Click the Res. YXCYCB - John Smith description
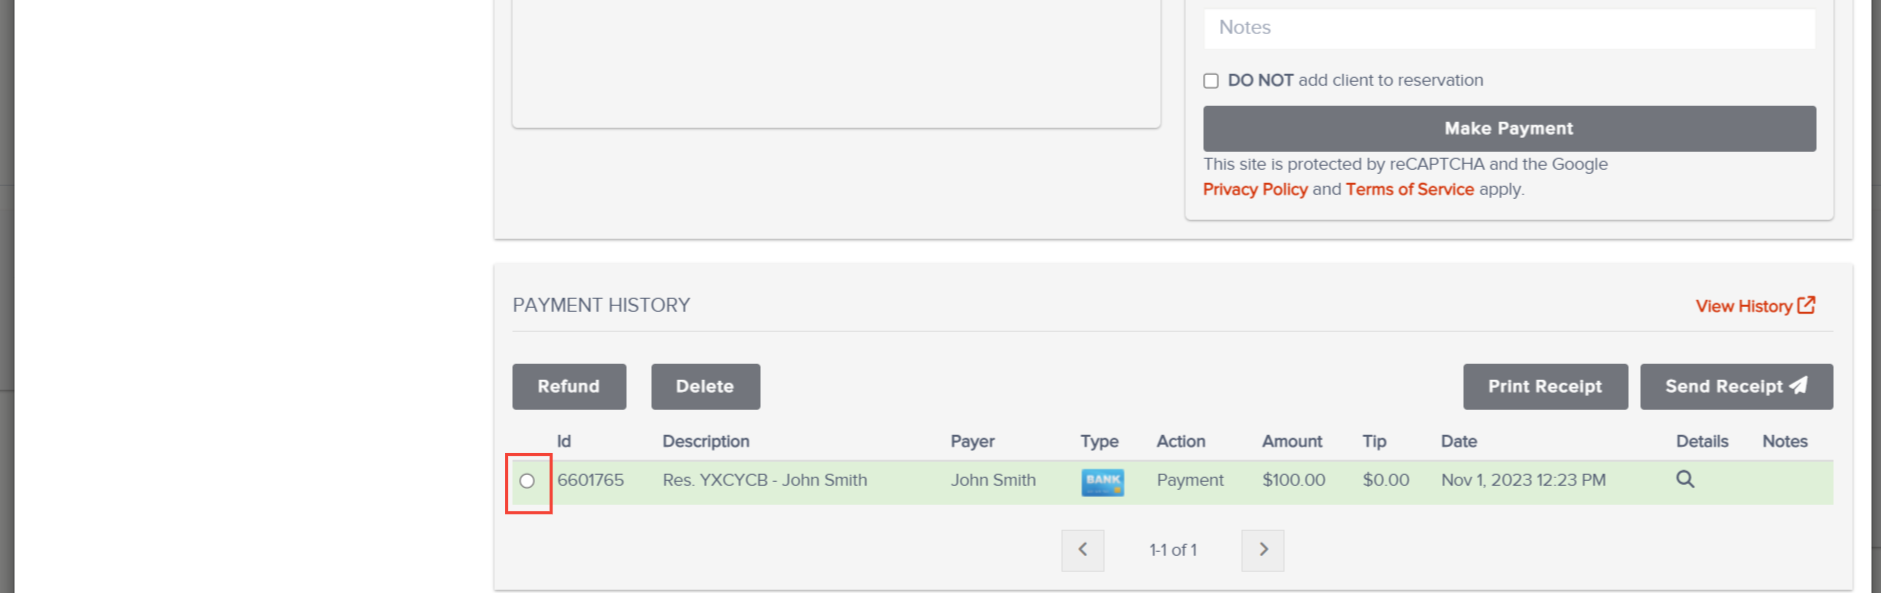Image resolution: width=1881 pixels, height=593 pixels. pos(765,480)
